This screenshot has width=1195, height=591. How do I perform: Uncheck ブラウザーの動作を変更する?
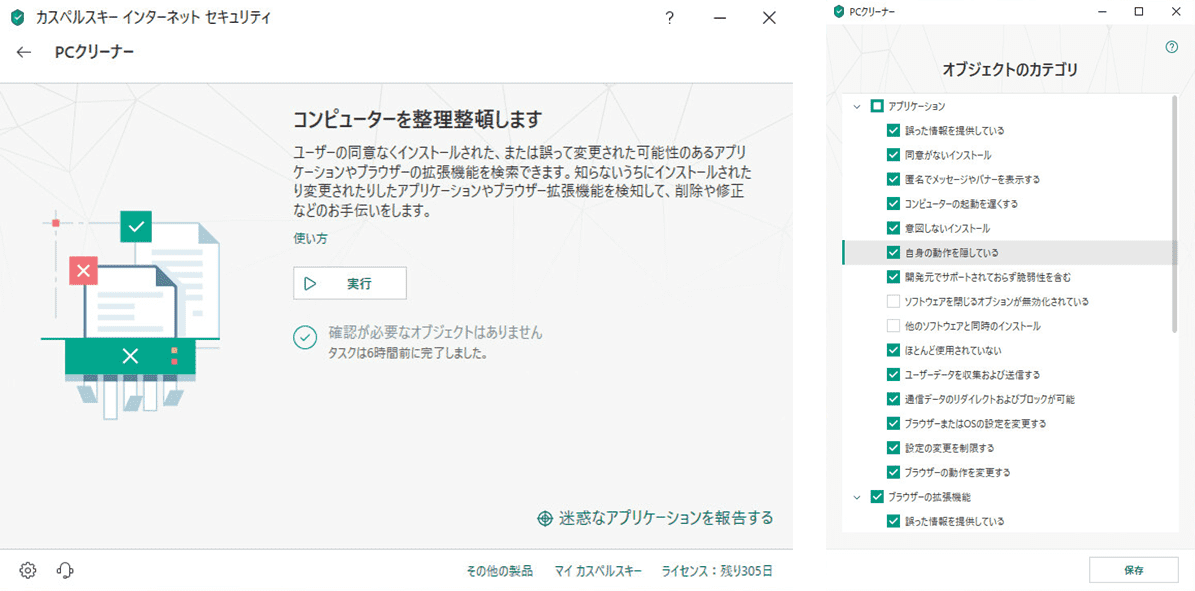click(x=894, y=472)
